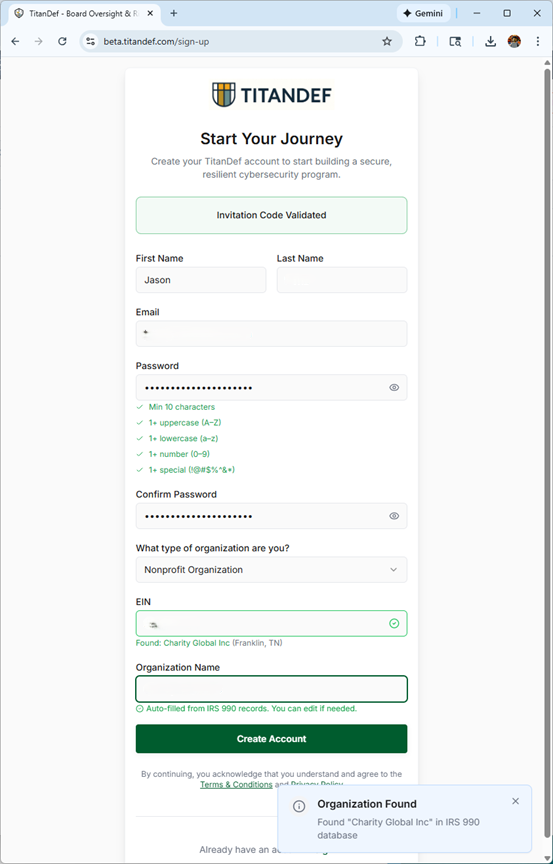The width and height of the screenshot is (553, 864).
Task: Click the Invitation Code Validated banner
Action: [x=272, y=215]
